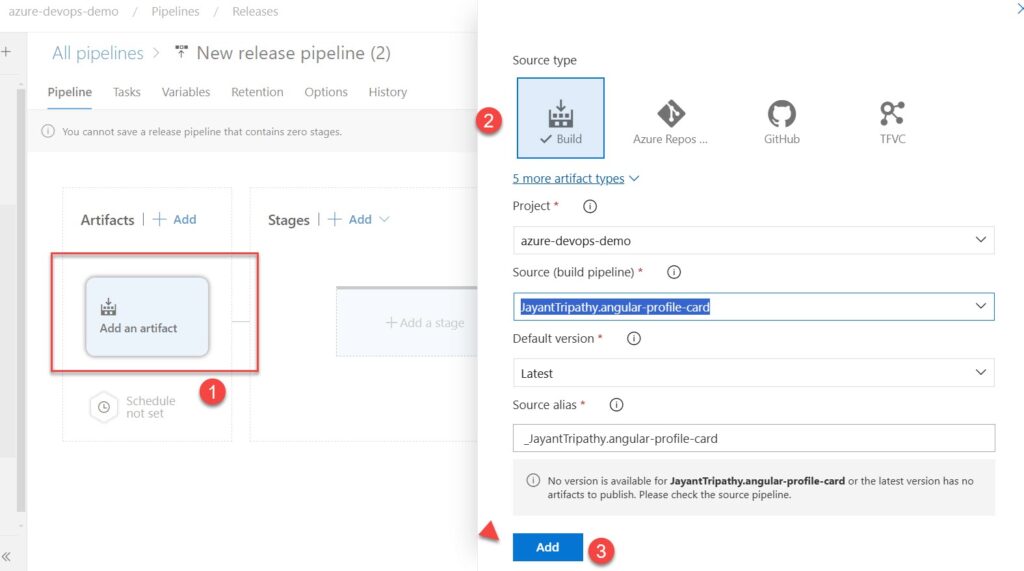Click Source alias info icon
The width and height of the screenshot is (1024, 571).
coord(616,405)
